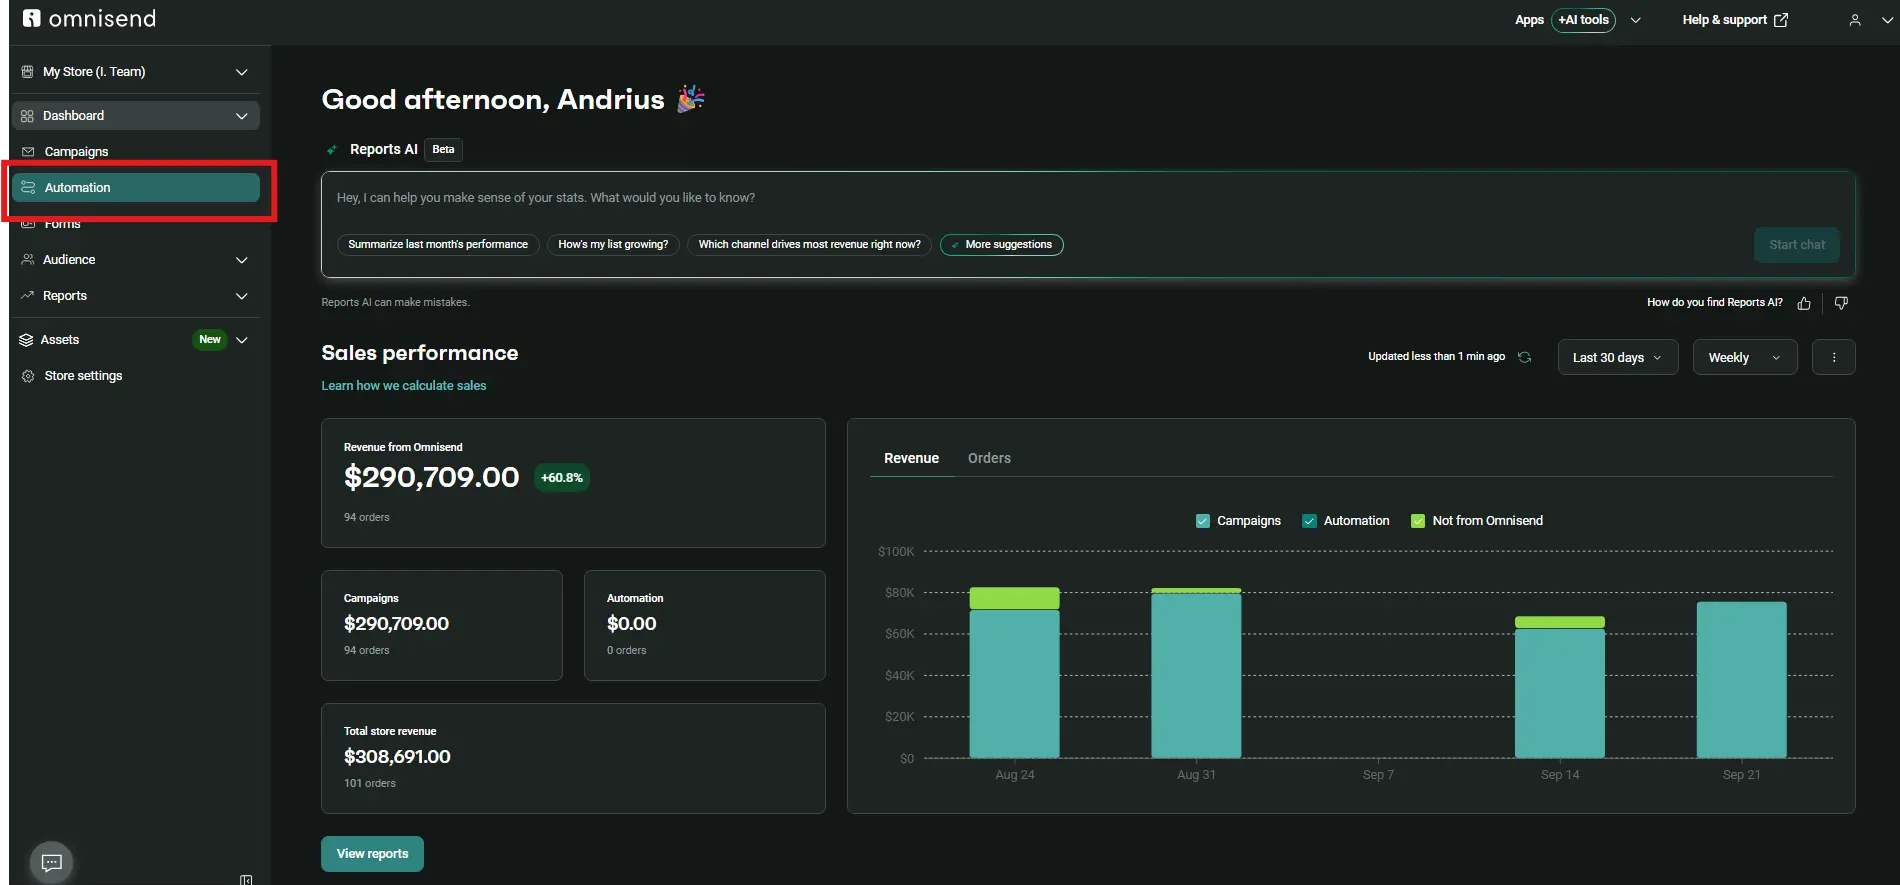Click the Campaigns envelope icon
Viewport: 1900px width, 885px height.
[28, 152]
